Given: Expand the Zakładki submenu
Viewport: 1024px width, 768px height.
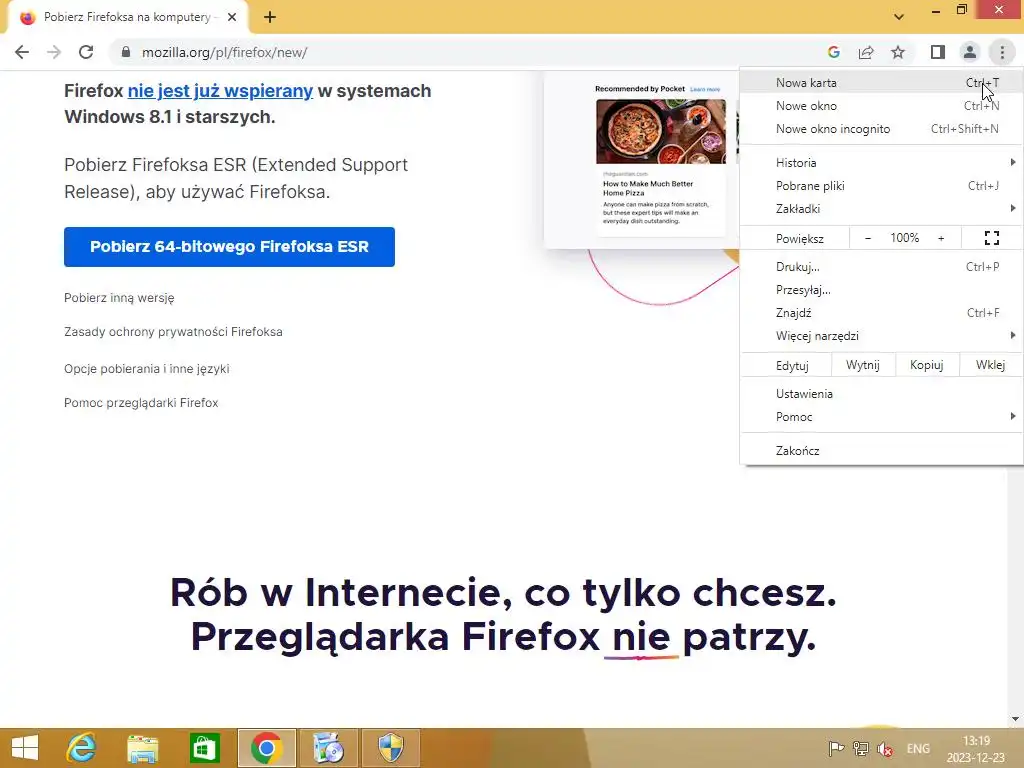Looking at the screenshot, I should point(882,209).
